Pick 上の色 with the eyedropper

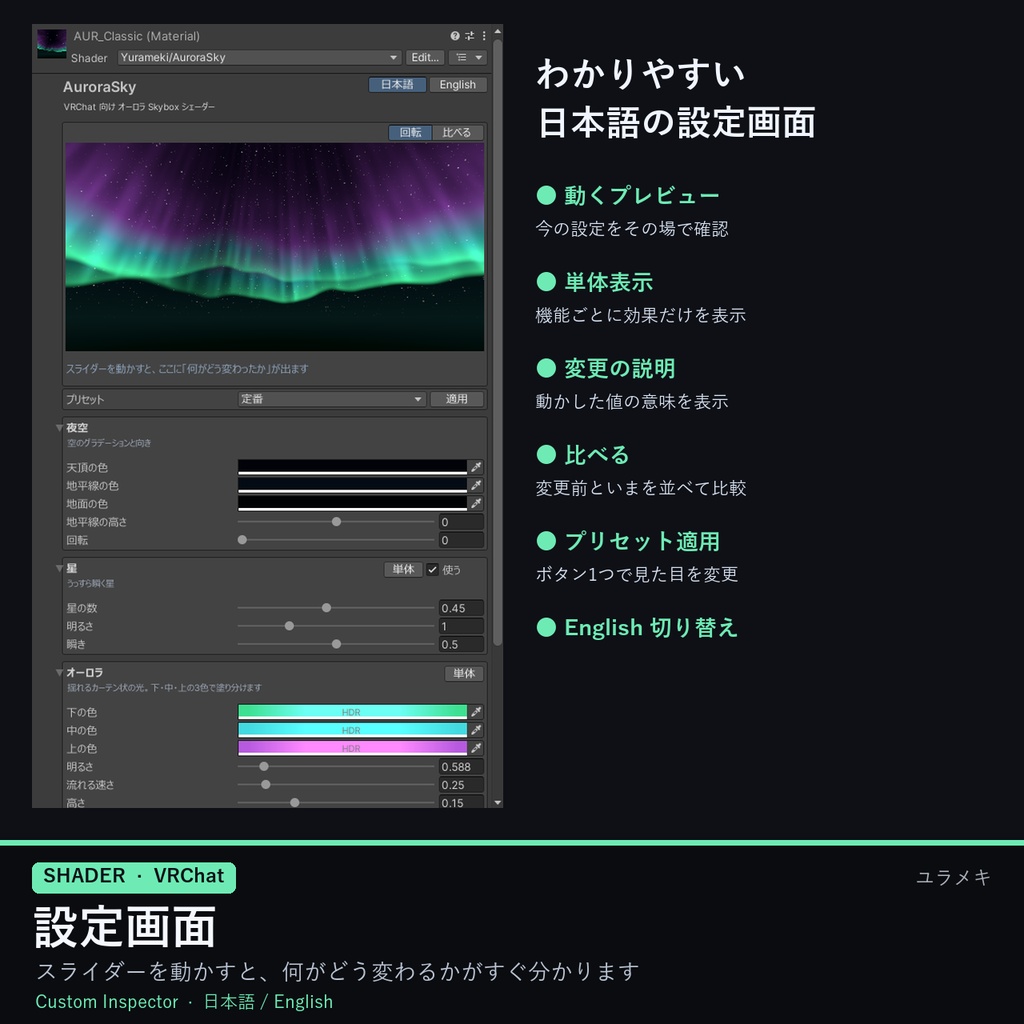tap(477, 748)
